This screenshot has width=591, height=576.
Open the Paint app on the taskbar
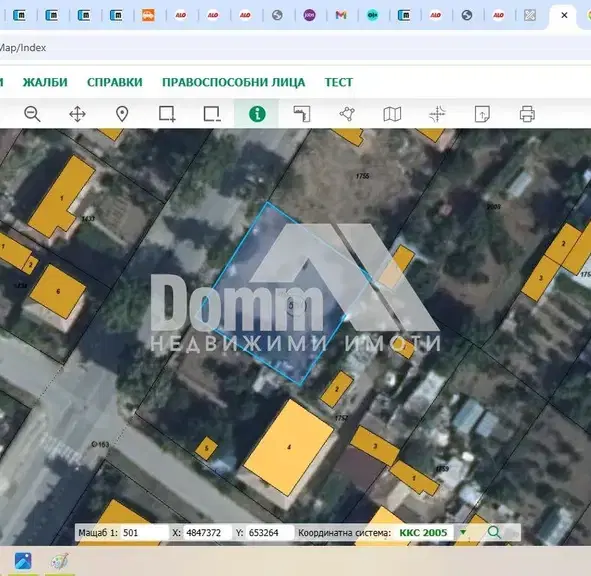60,561
